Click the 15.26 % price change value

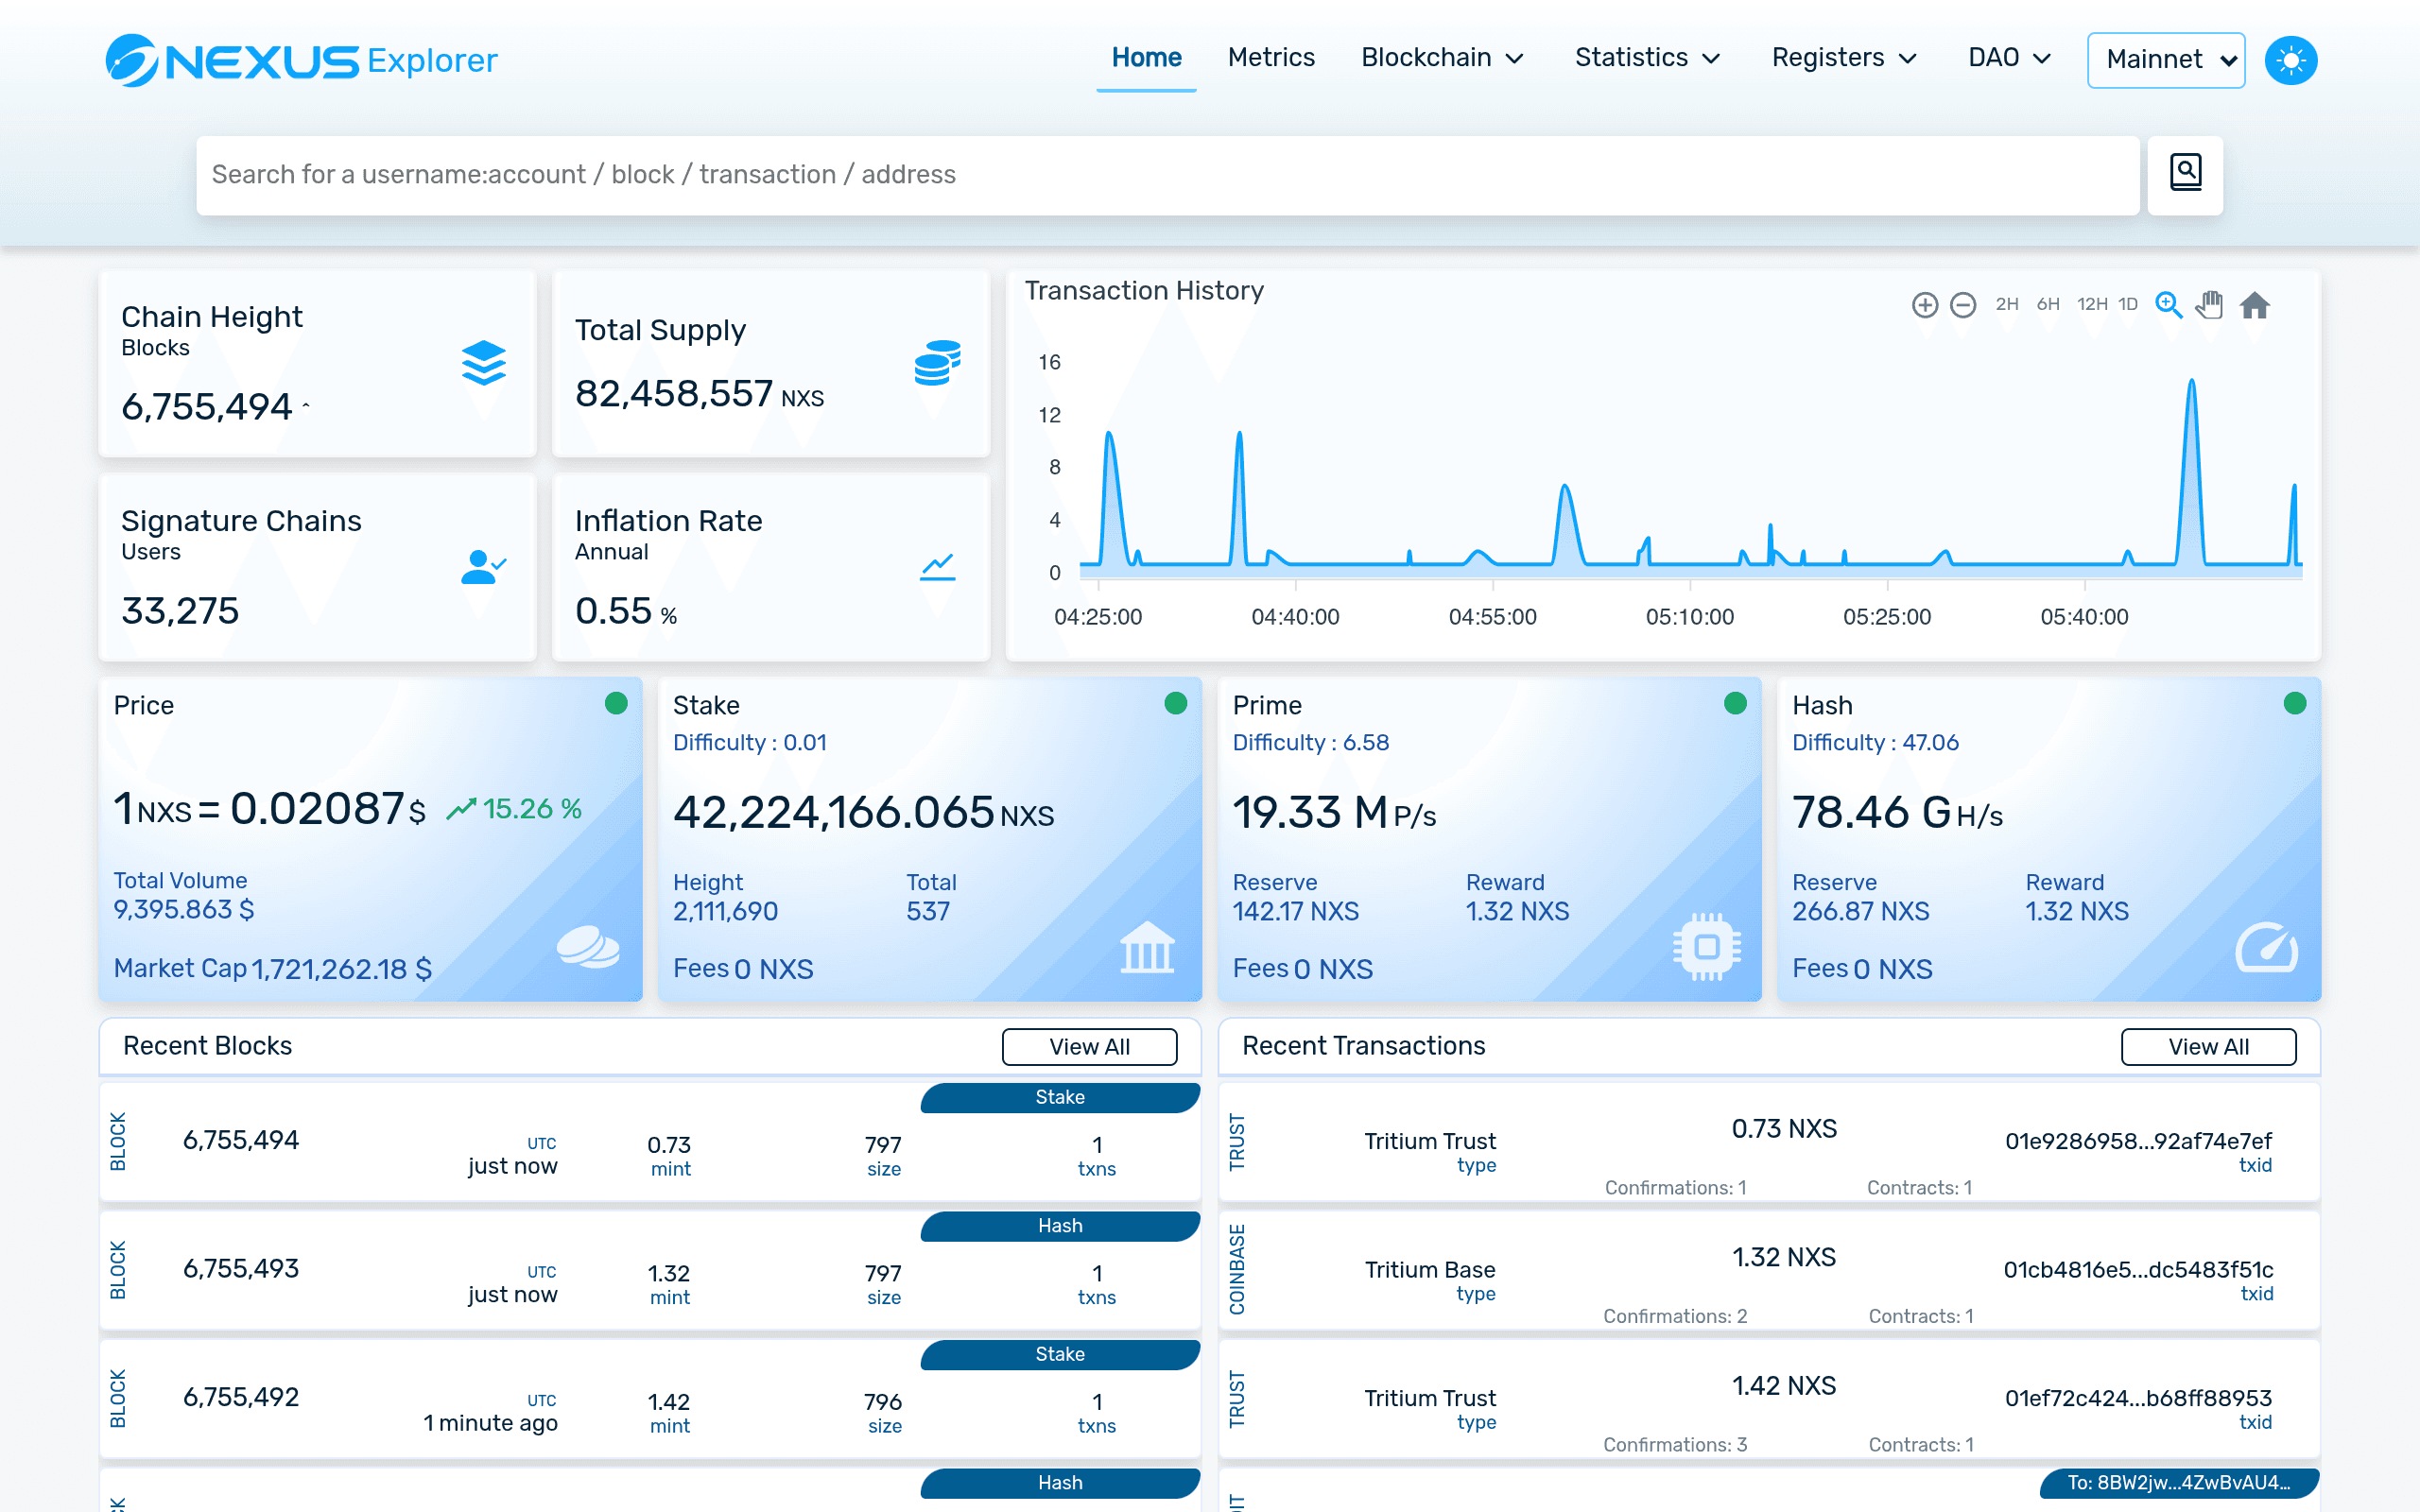[x=532, y=809]
